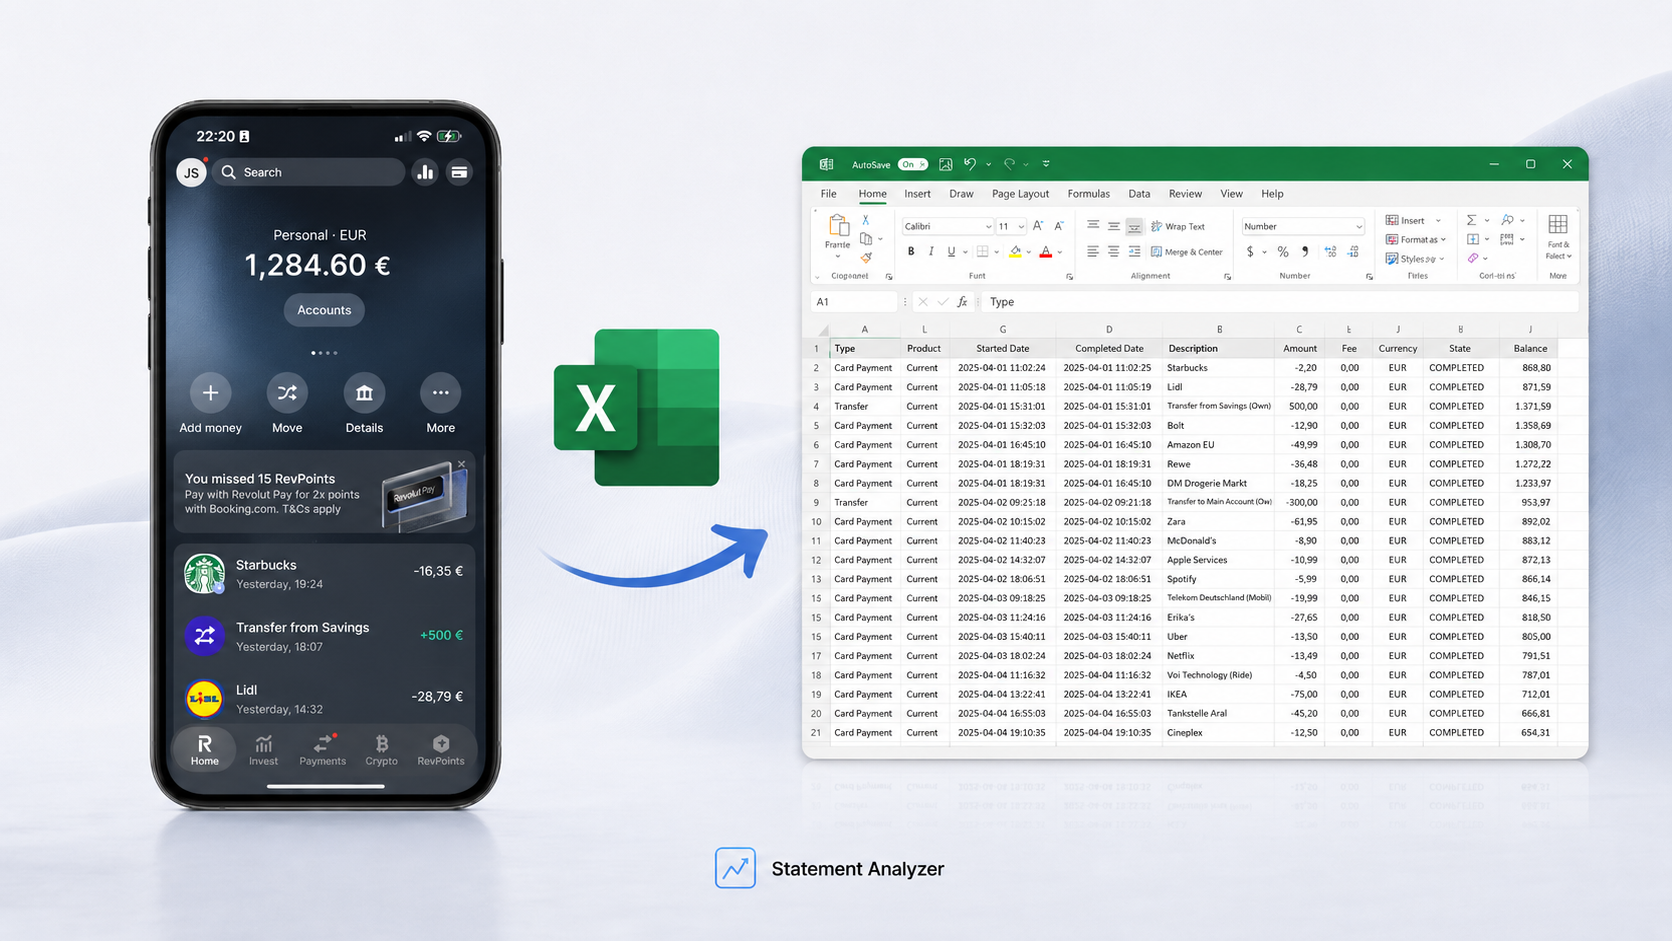This screenshot has height=941, width=1672.
Task: Dismiss the RevPoints promo banner
Action: (x=461, y=464)
